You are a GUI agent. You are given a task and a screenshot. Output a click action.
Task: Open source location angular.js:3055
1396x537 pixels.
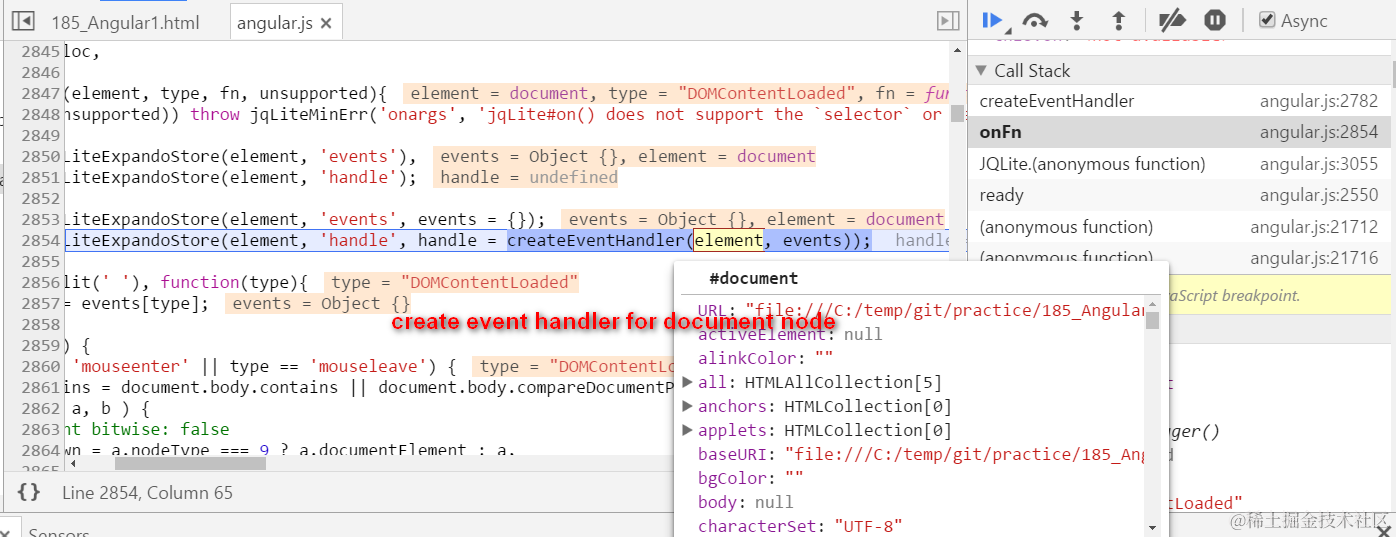[x=1318, y=164]
